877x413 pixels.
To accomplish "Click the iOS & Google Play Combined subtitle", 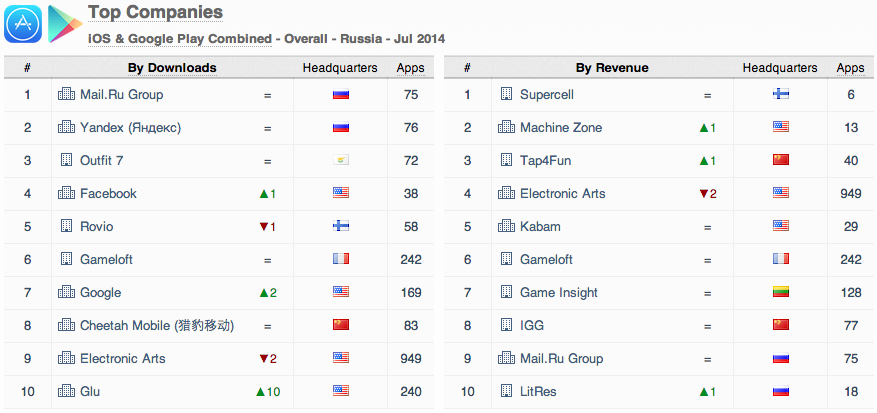I will pyautogui.click(x=180, y=38).
